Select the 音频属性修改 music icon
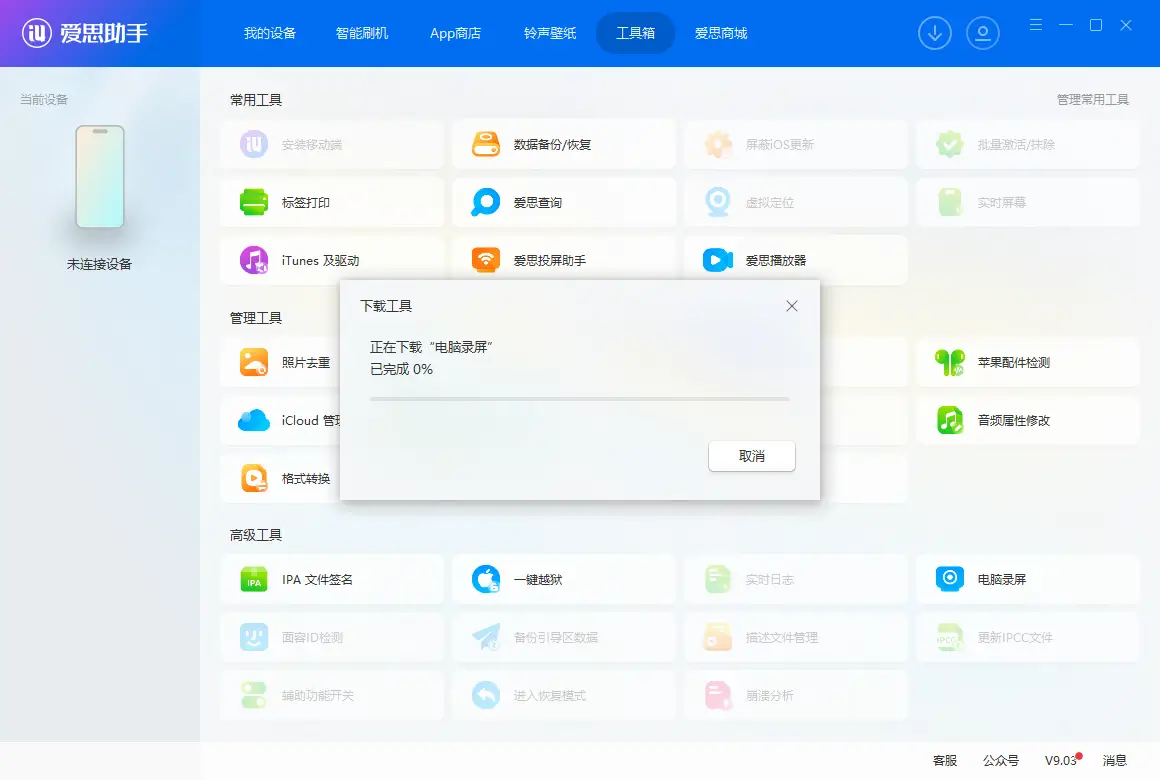Screen dimensions: 1160x780 coord(950,420)
